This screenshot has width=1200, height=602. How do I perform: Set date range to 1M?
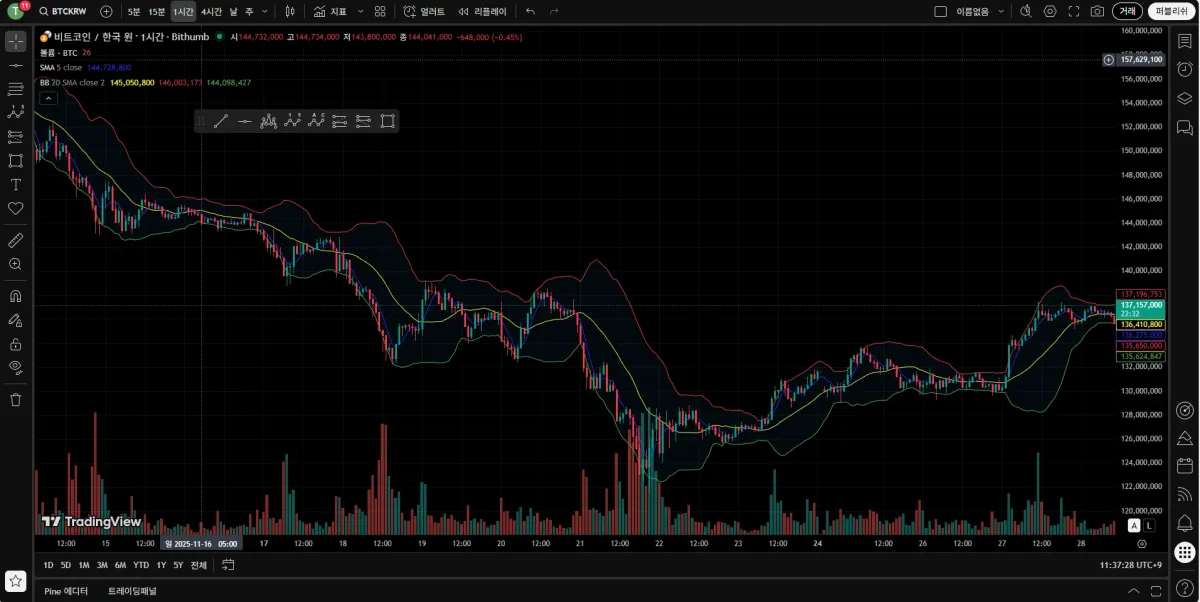[84, 565]
